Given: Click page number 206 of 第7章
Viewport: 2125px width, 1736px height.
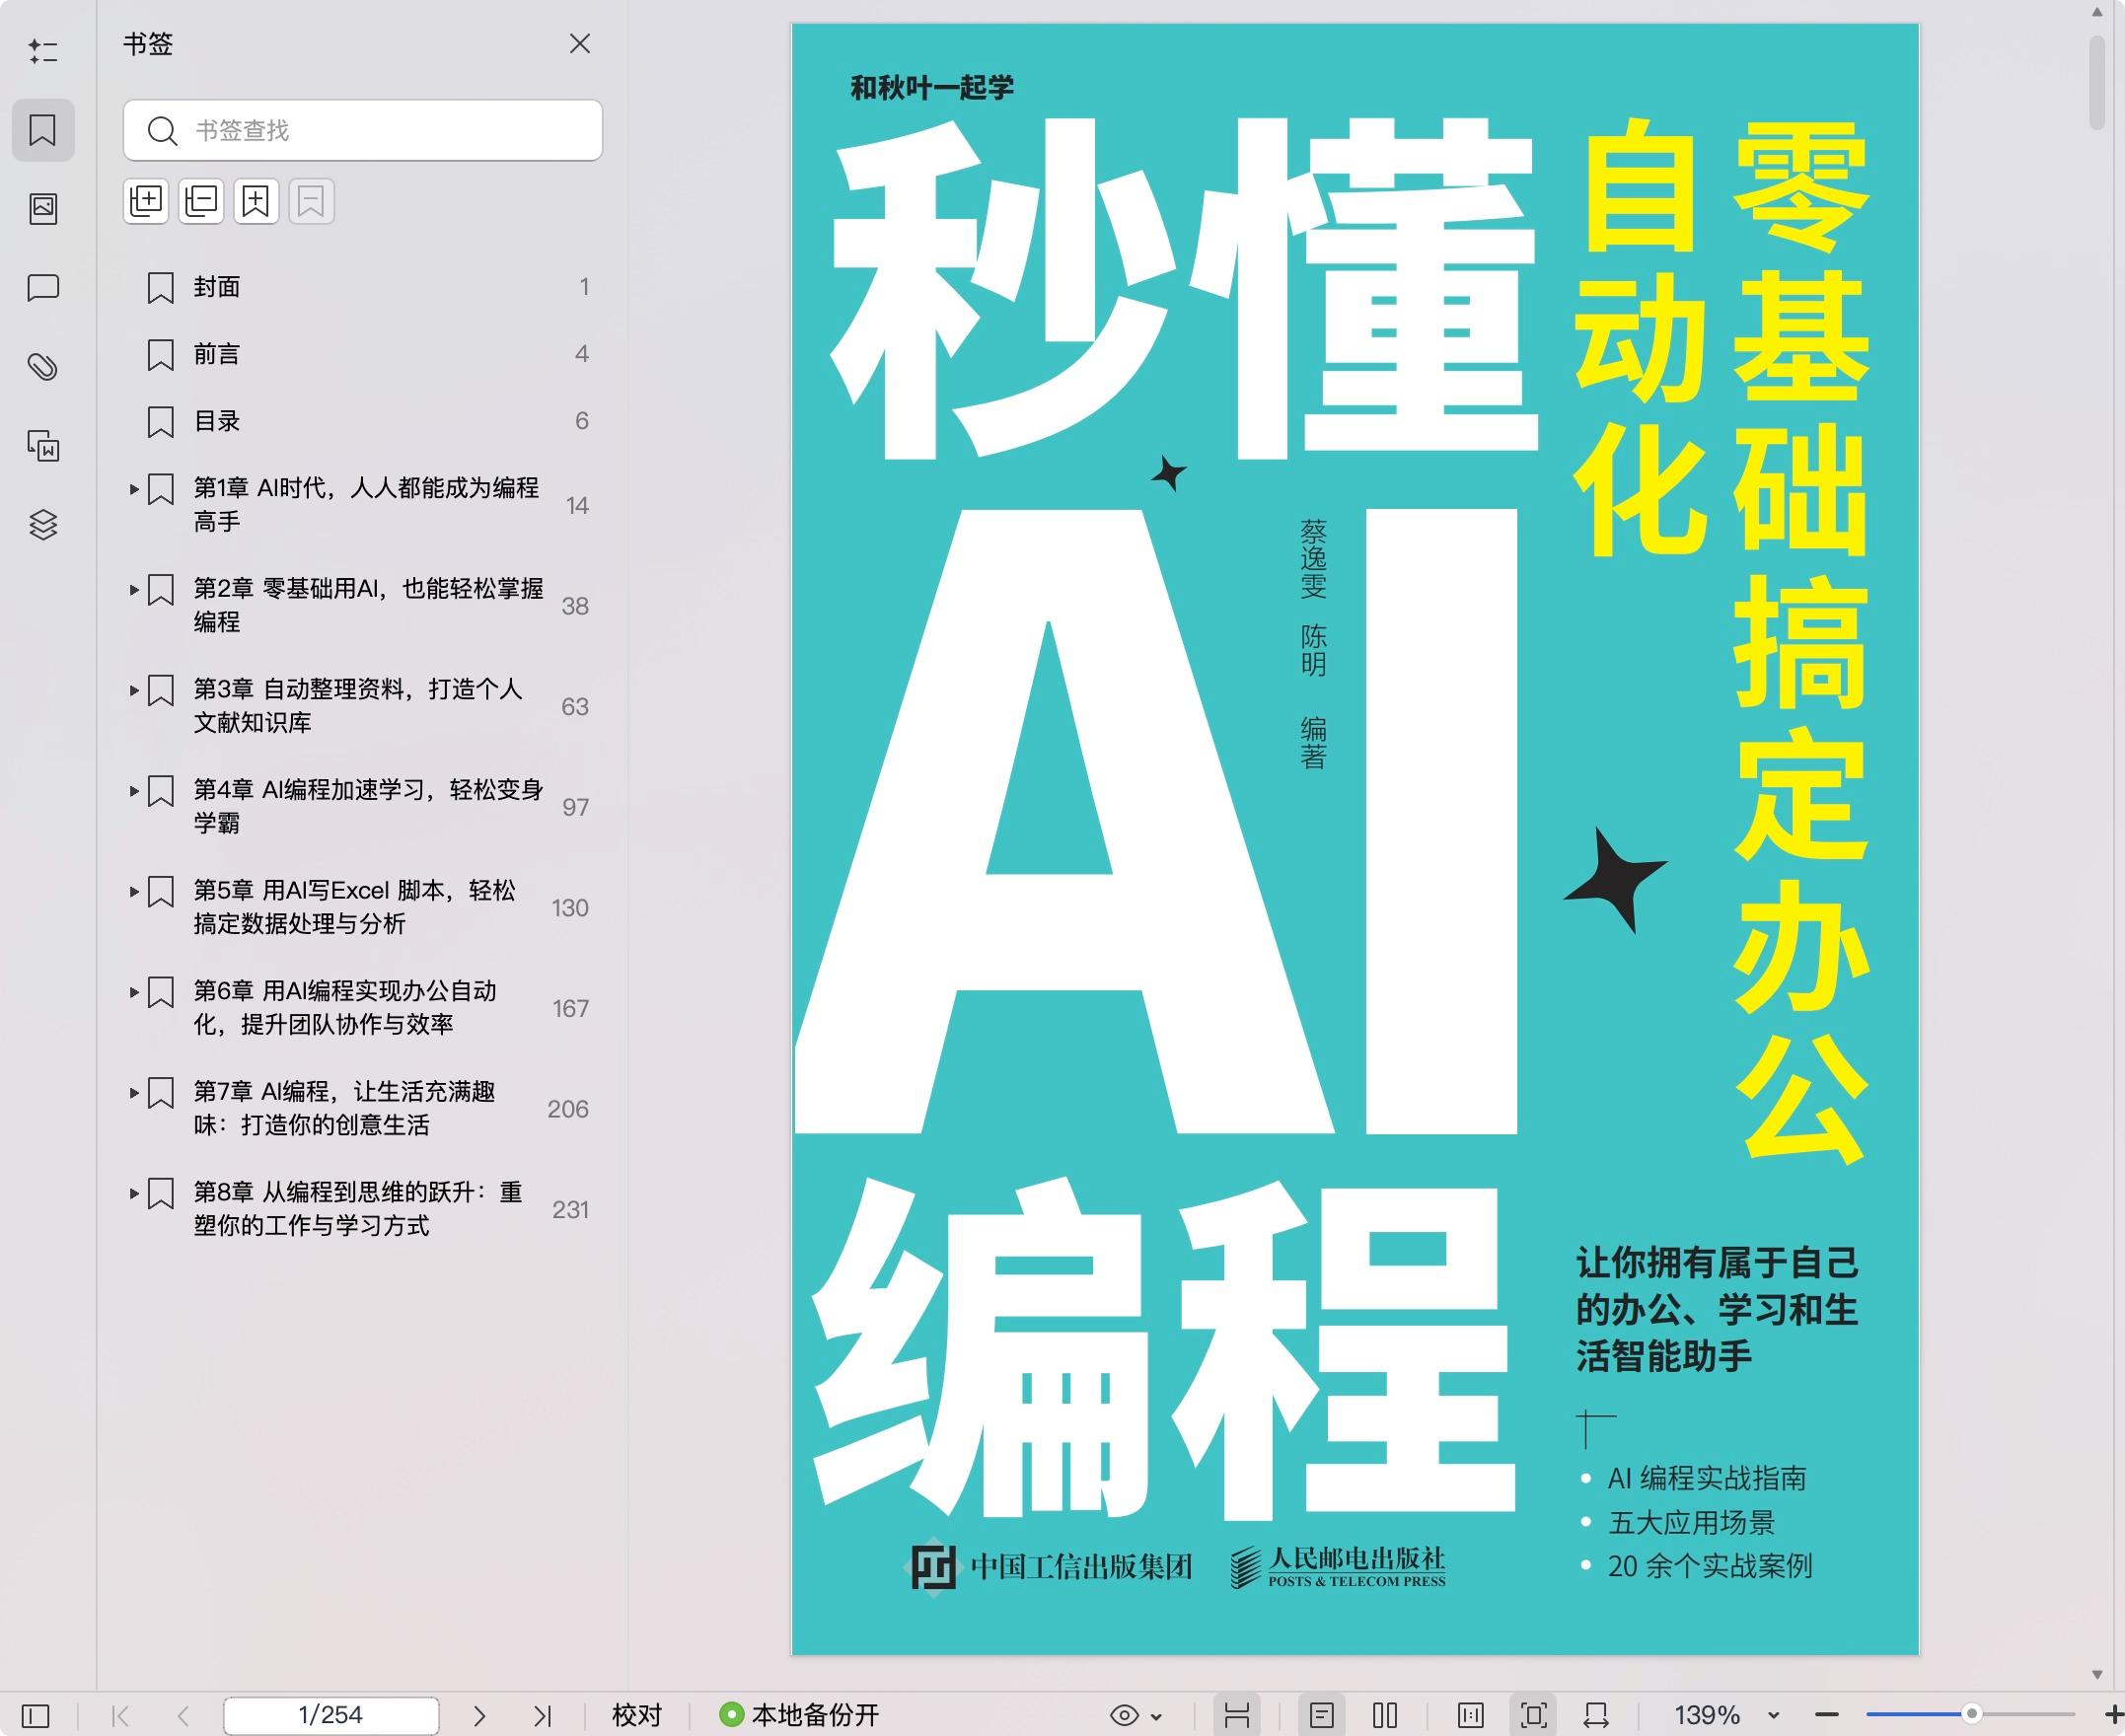Looking at the screenshot, I should (568, 1109).
